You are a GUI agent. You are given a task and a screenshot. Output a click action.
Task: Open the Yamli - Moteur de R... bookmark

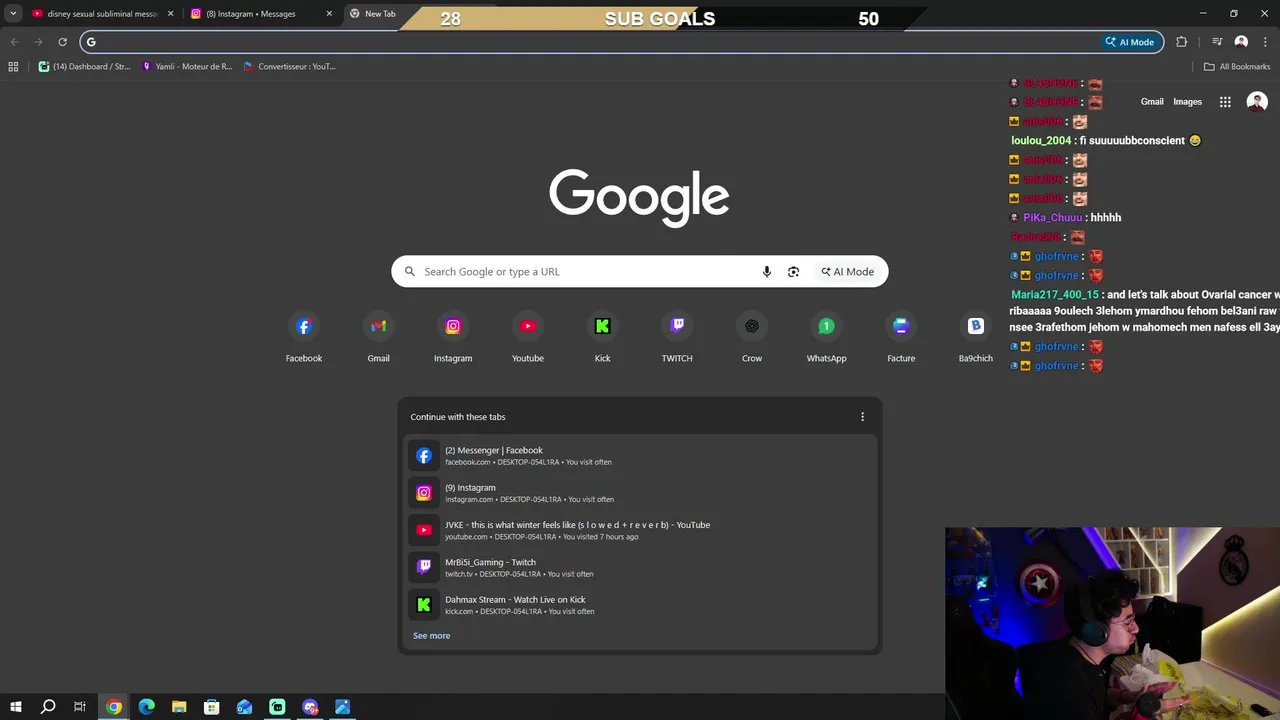[187, 67]
